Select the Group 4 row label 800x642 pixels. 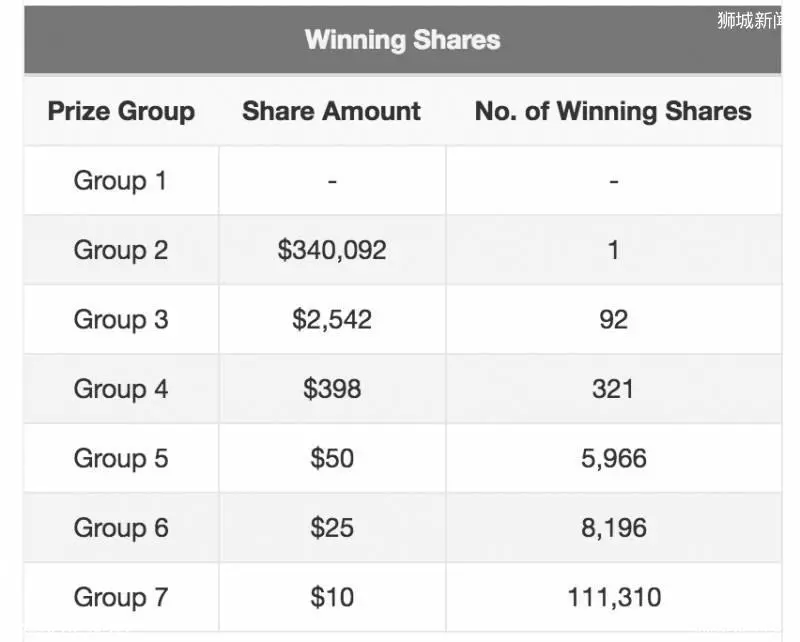(120, 389)
